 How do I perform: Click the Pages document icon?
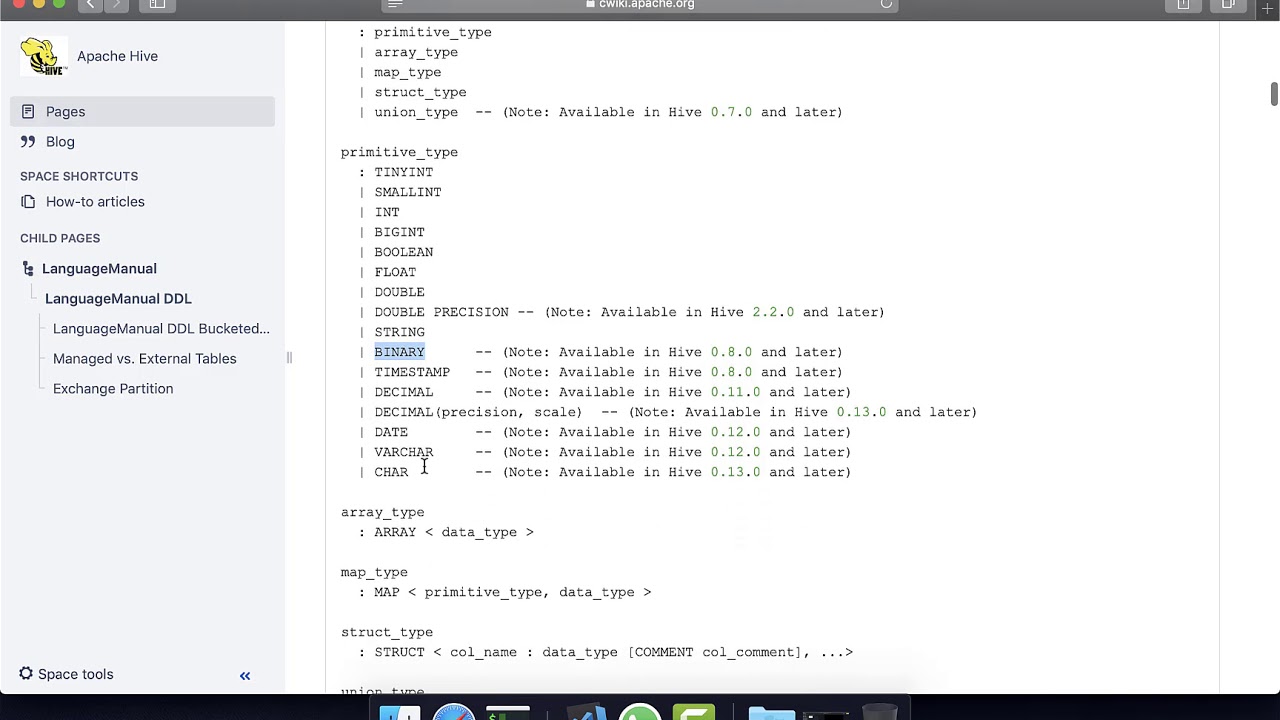click(28, 111)
